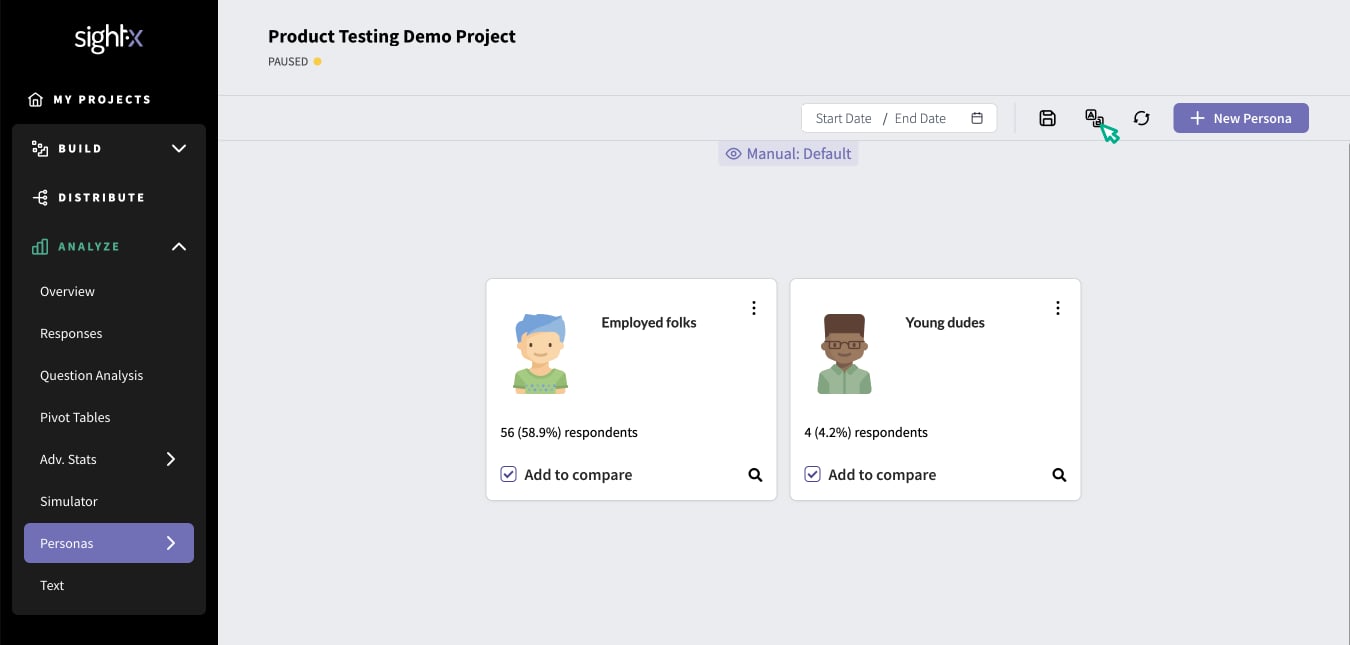Open the Overview page
This screenshot has width=1350, height=645.
[67, 291]
